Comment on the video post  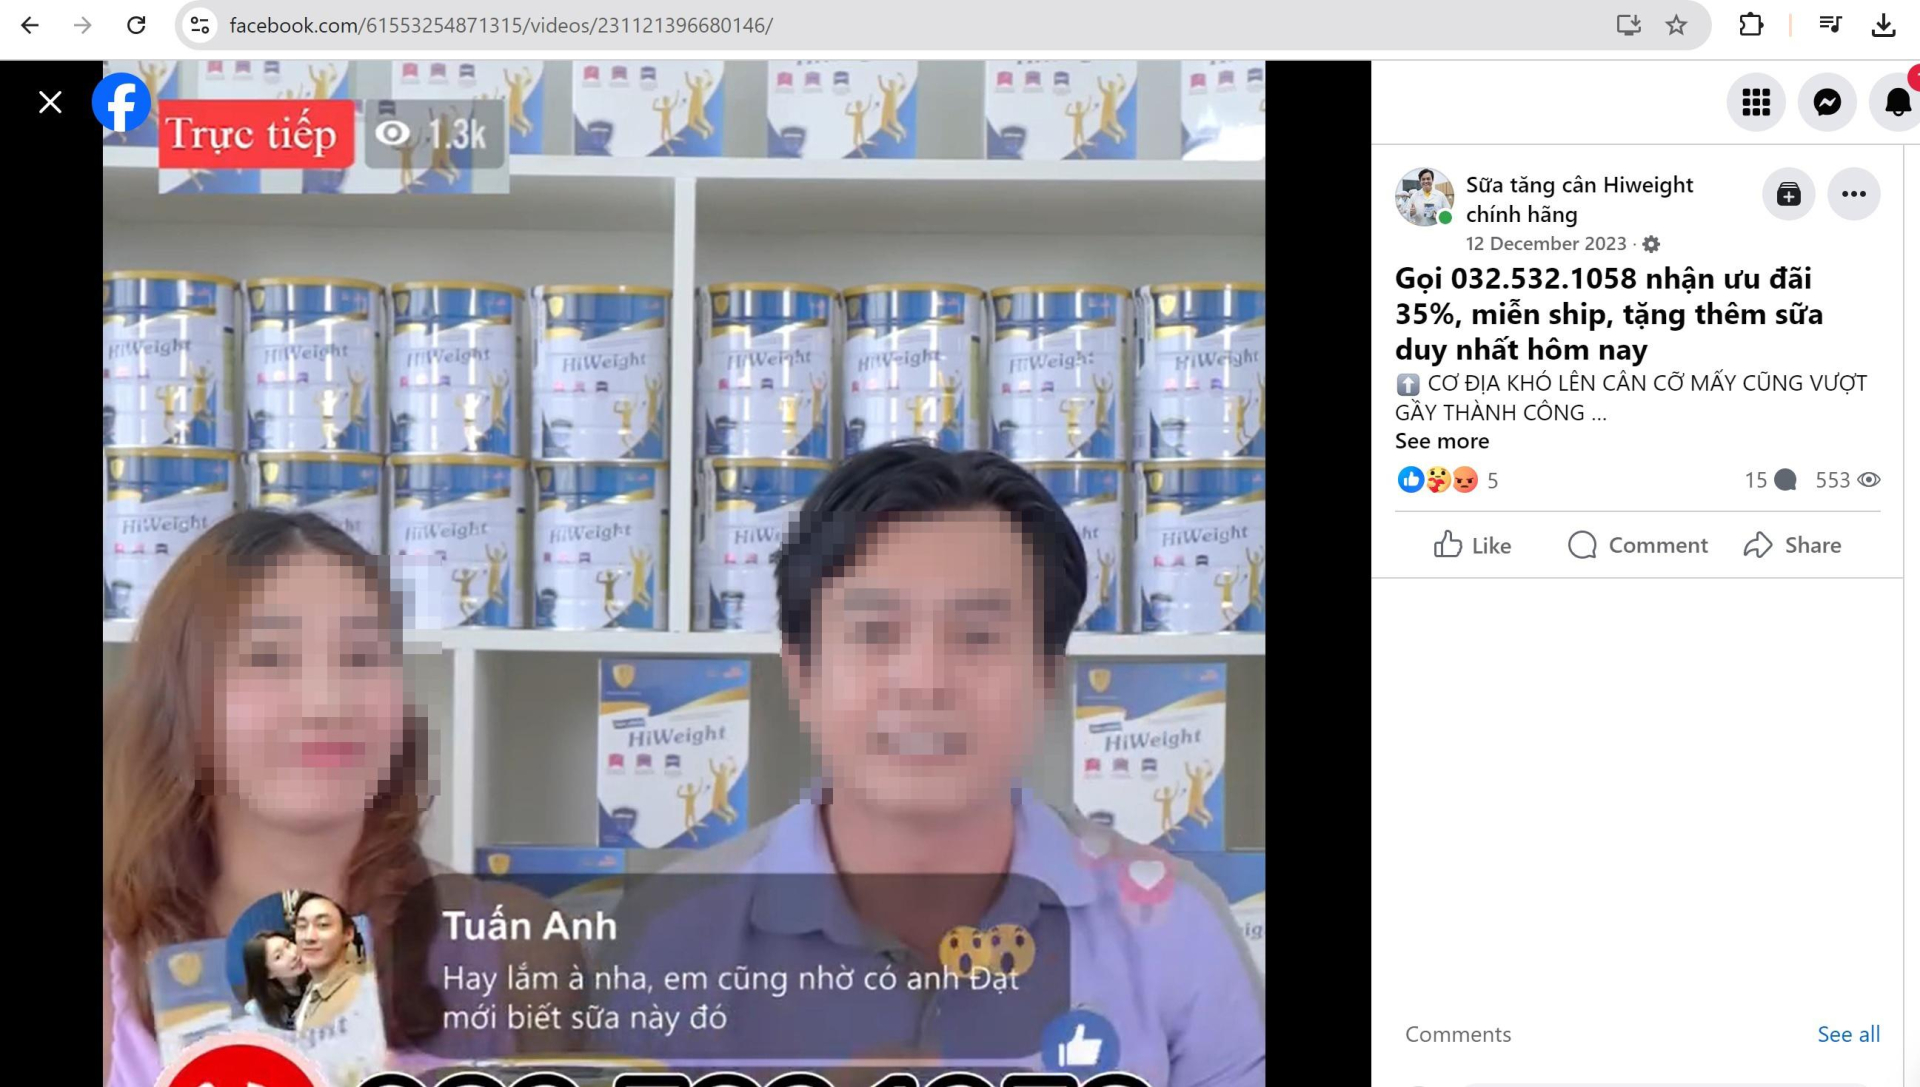[1637, 545]
